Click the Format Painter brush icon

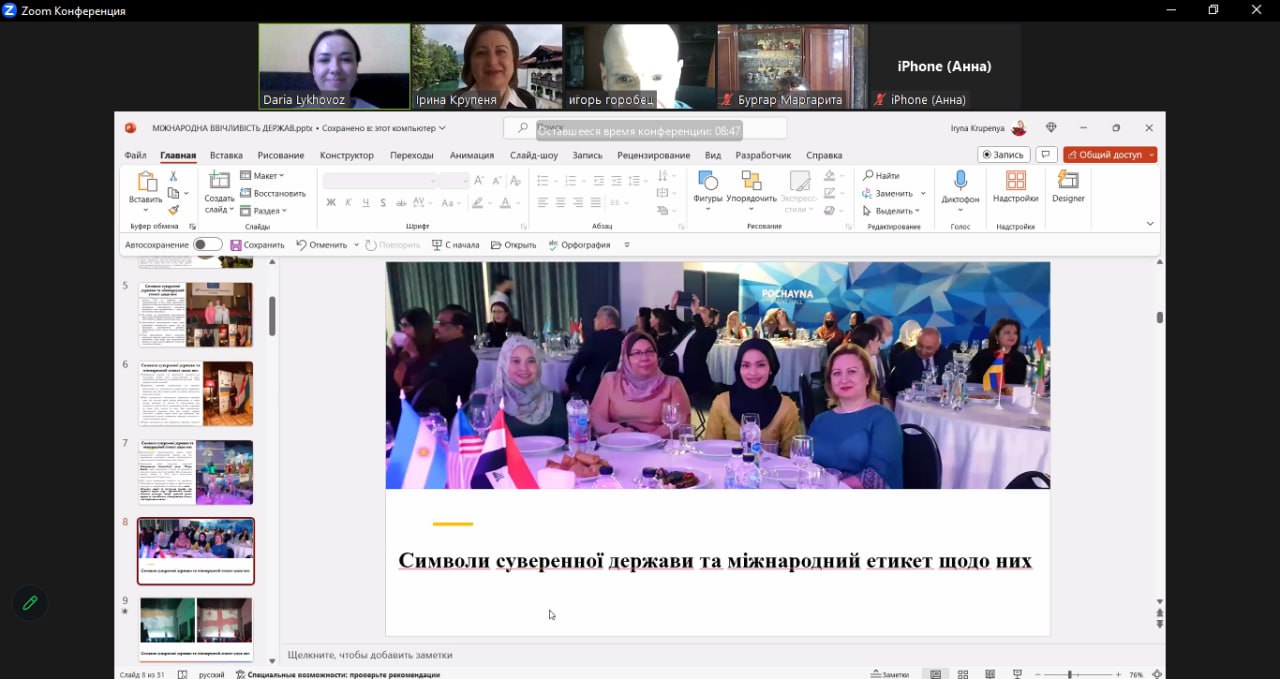[x=174, y=210]
